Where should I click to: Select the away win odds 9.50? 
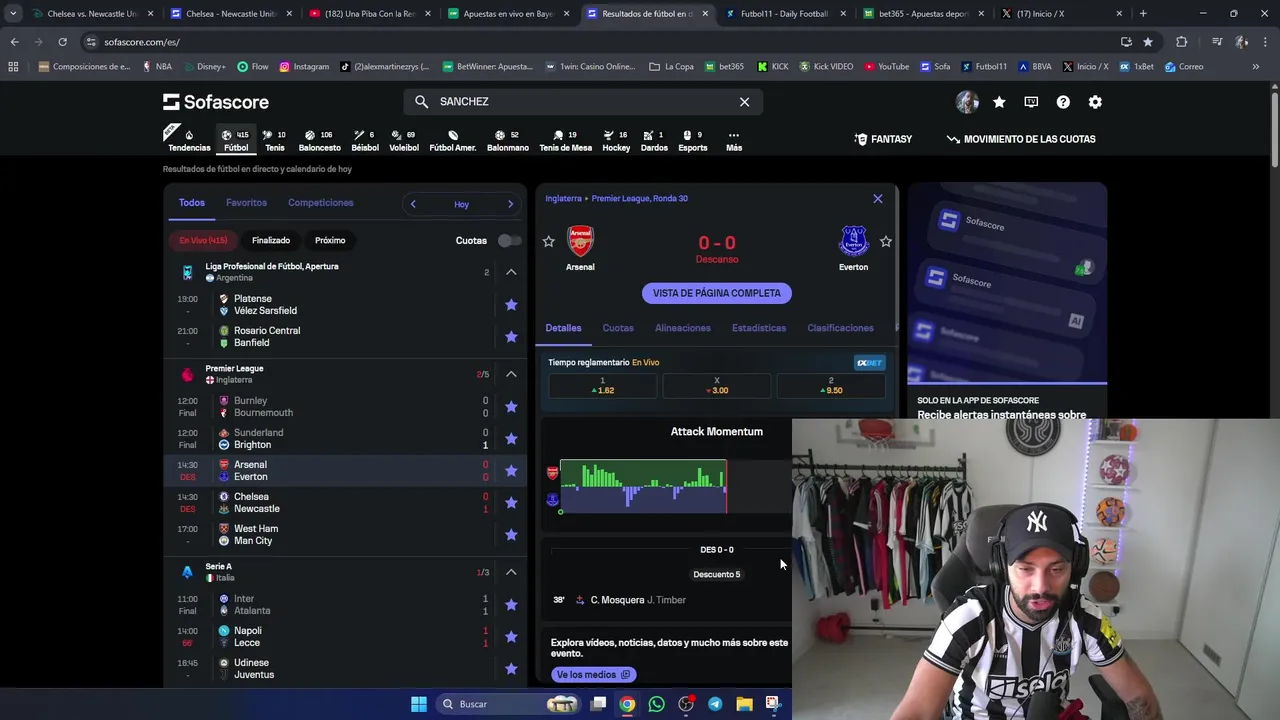[831, 386]
